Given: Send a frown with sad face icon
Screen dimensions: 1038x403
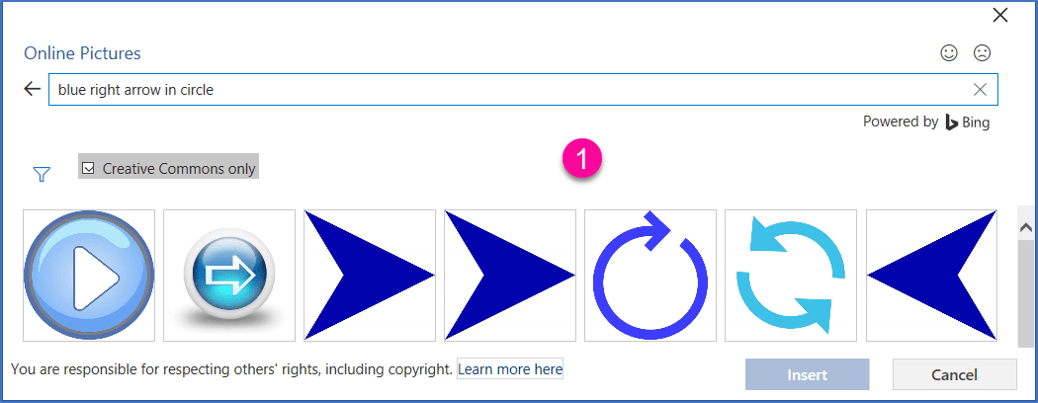Looking at the screenshot, I should click(982, 54).
